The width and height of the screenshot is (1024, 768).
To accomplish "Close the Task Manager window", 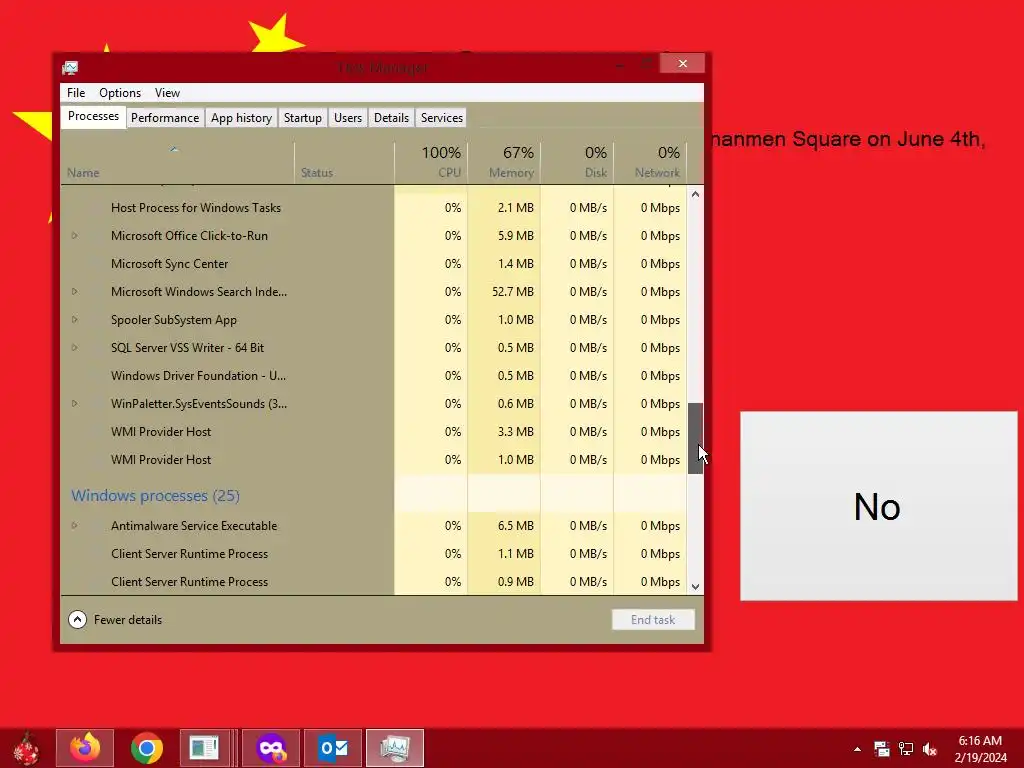I will pos(682,63).
